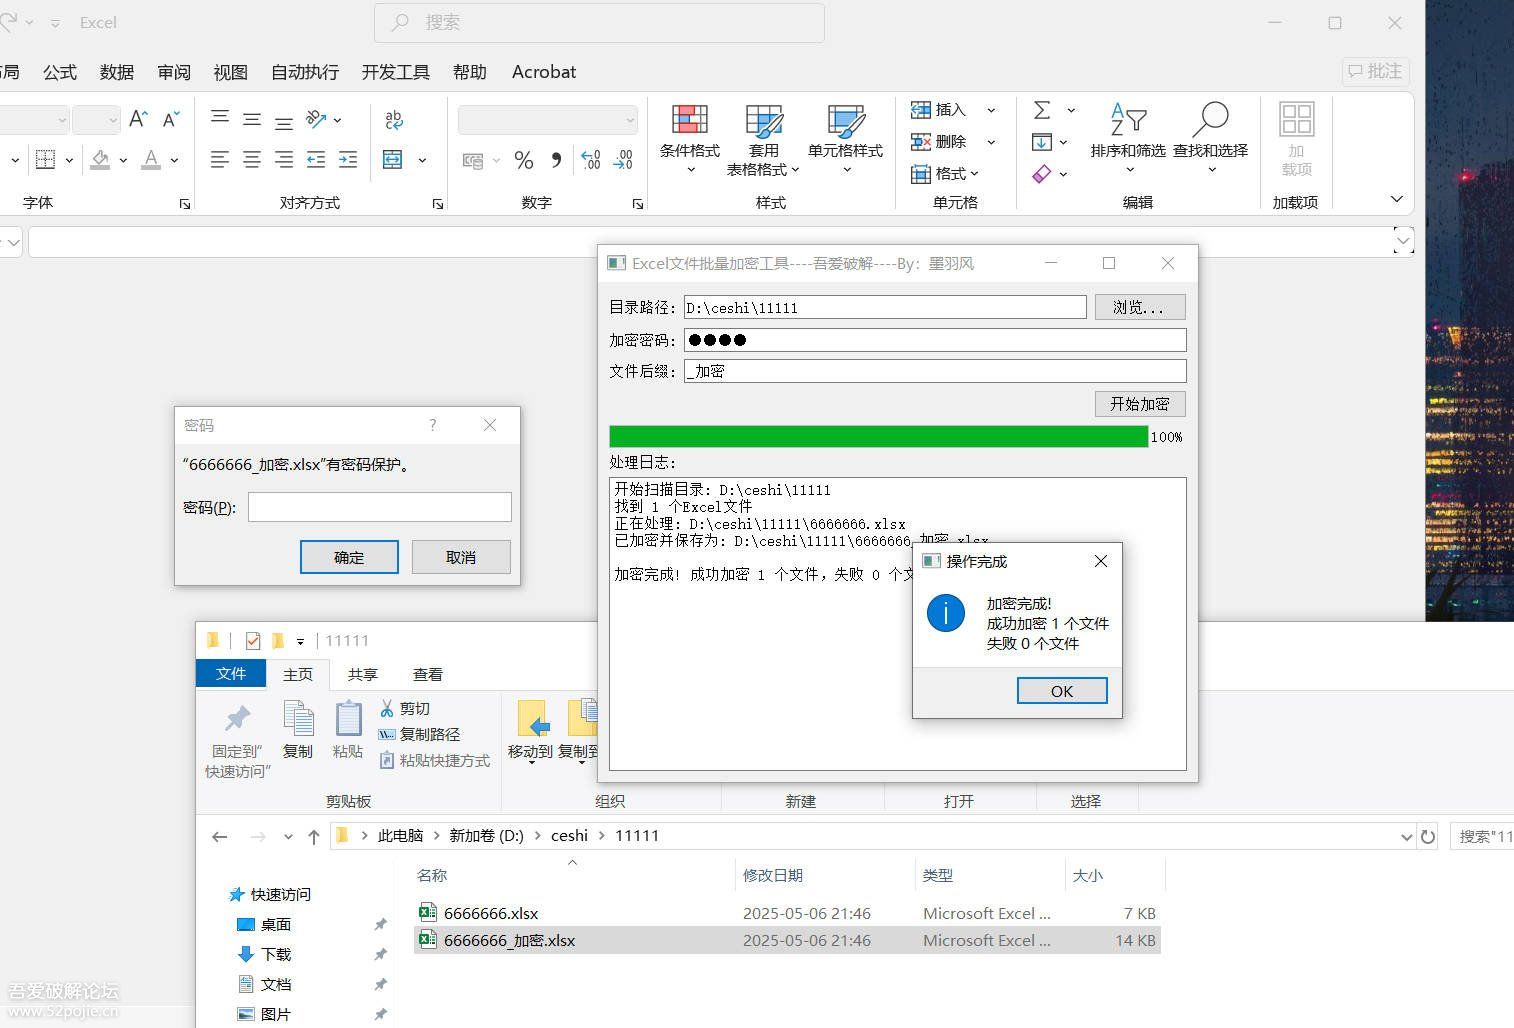Screen dimensions: 1514x1028
Task: Click the green encryption progress bar
Action: (879, 436)
